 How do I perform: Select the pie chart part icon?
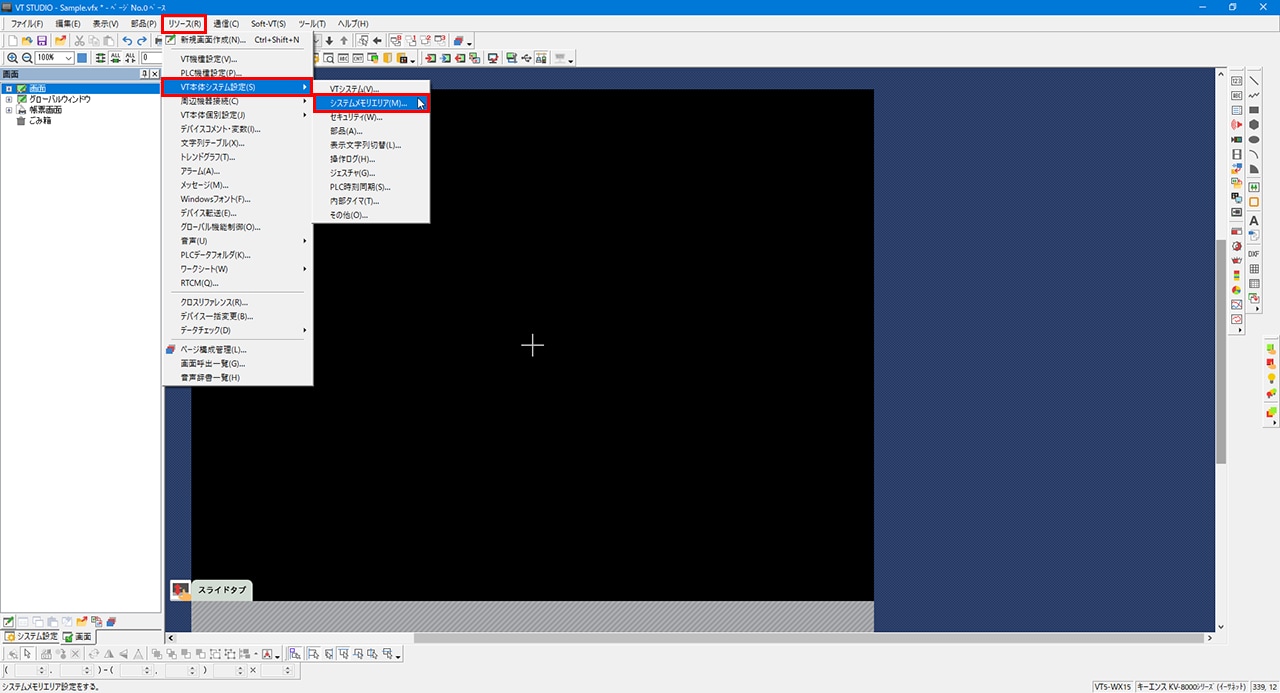(1237, 290)
